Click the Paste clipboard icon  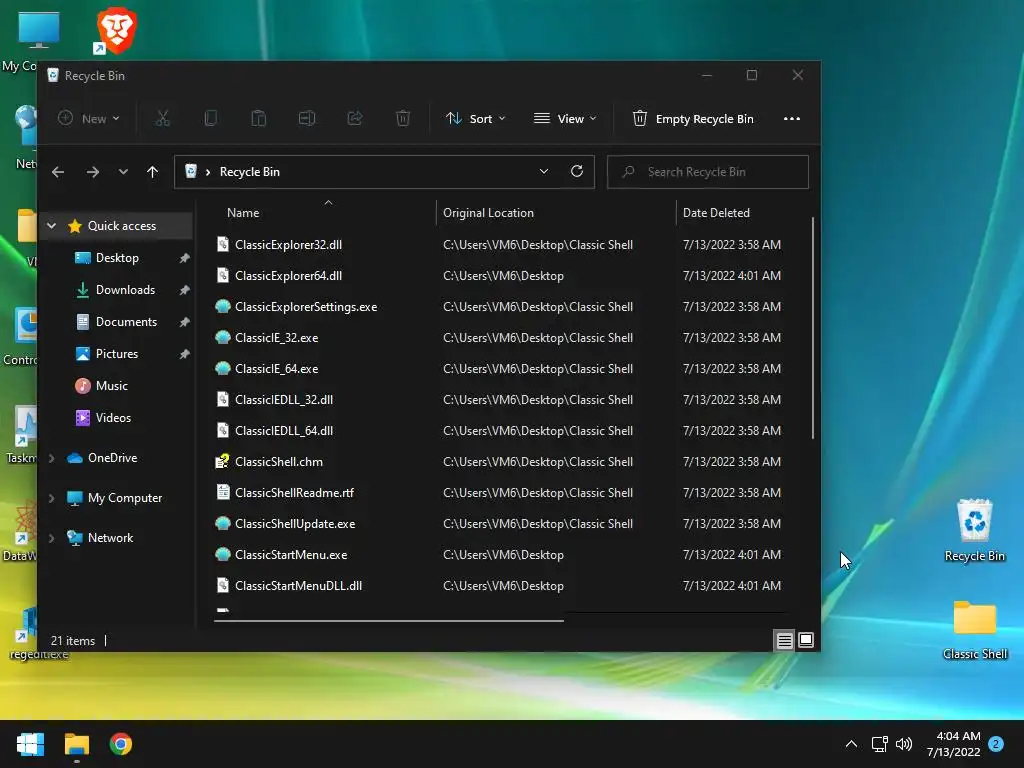[259, 118]
